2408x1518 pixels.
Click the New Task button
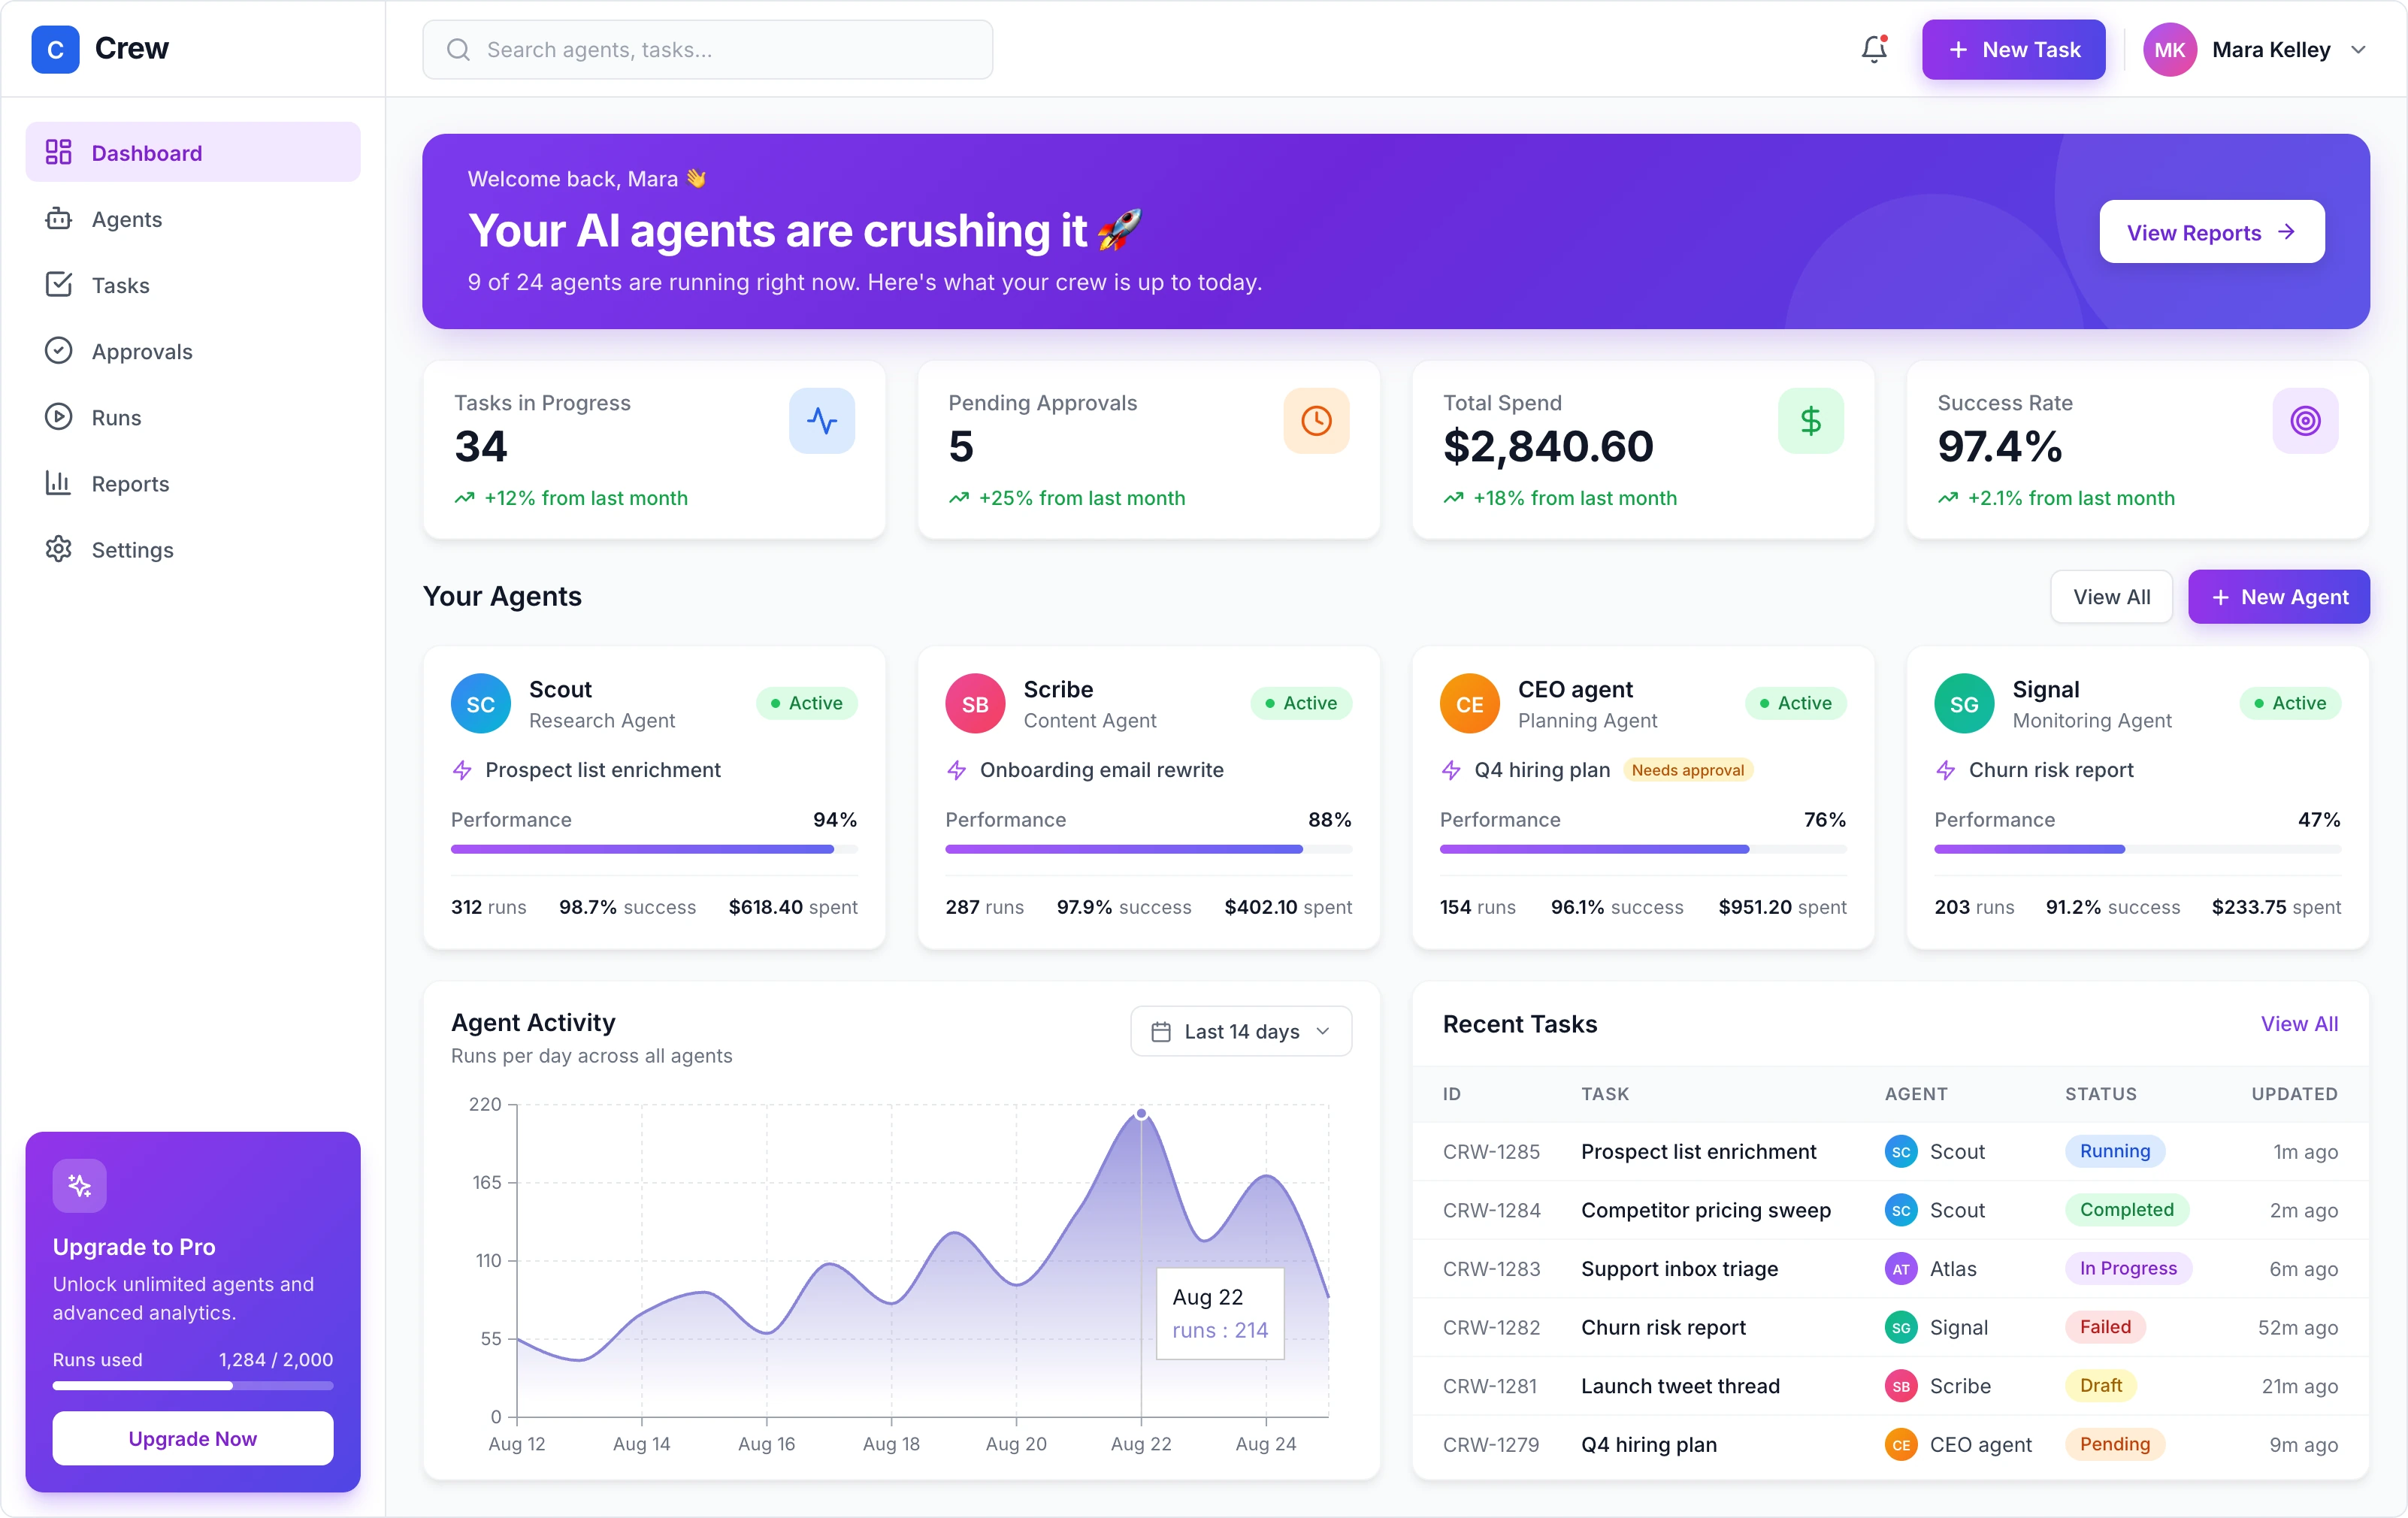(2013, 50)
